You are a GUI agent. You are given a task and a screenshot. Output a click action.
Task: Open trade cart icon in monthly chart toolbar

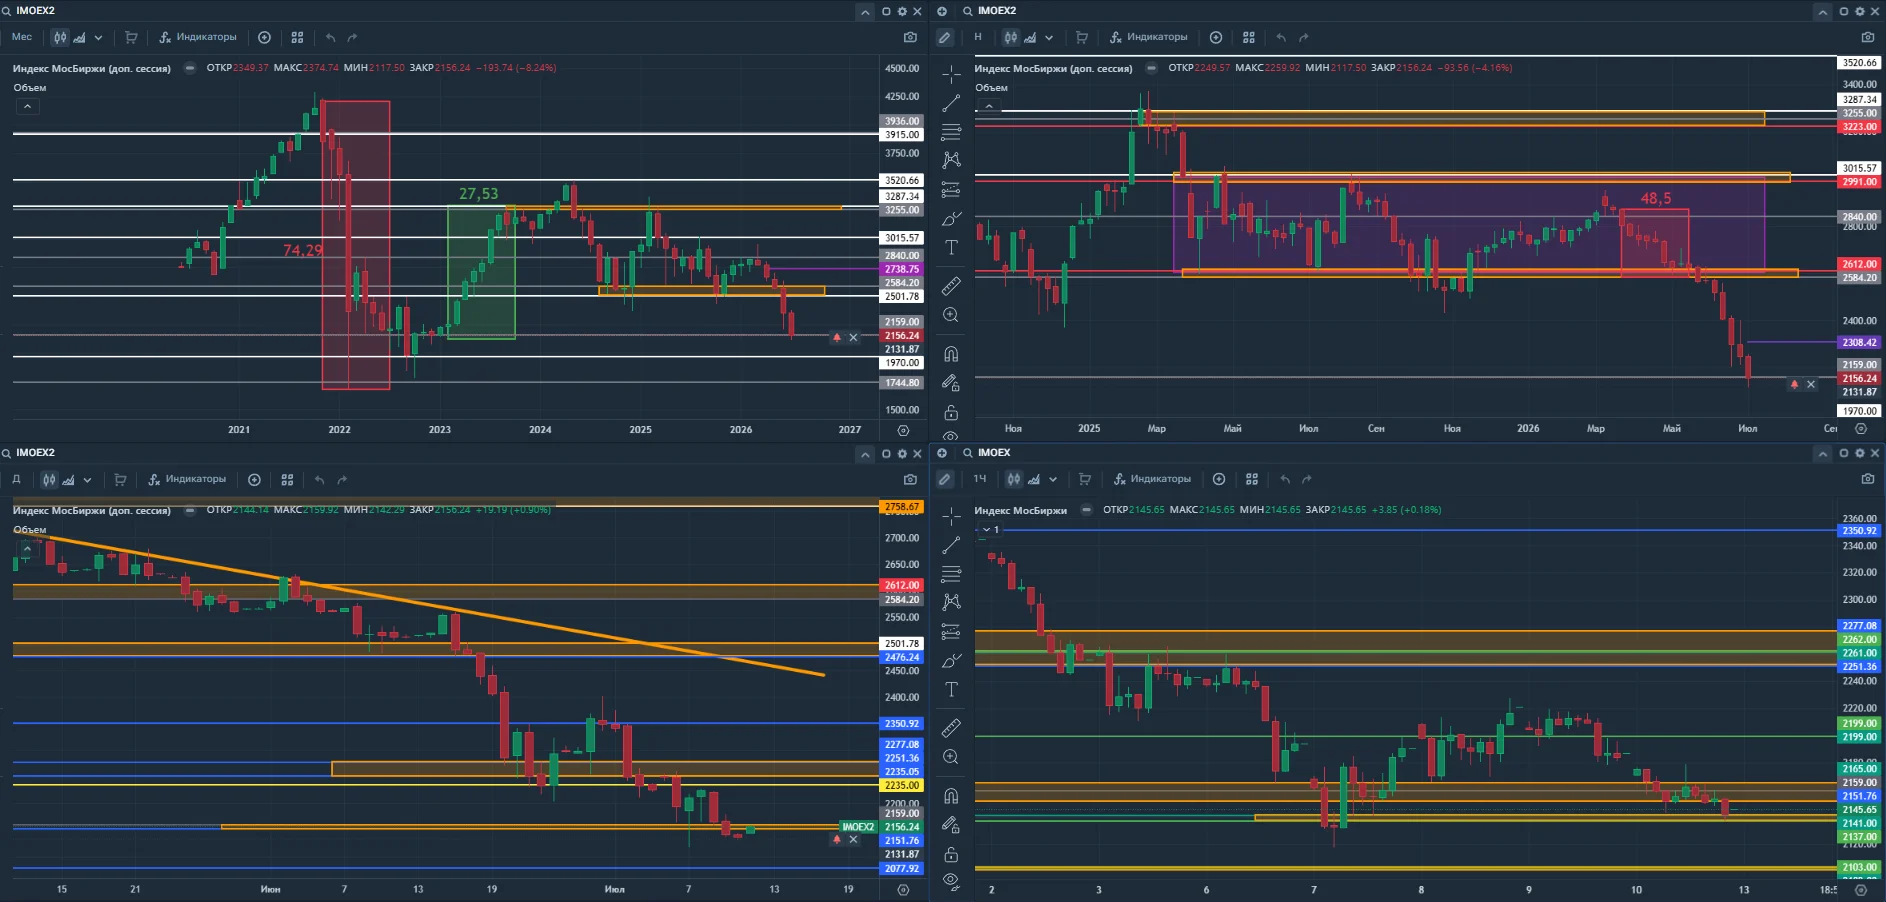(131, 37)
